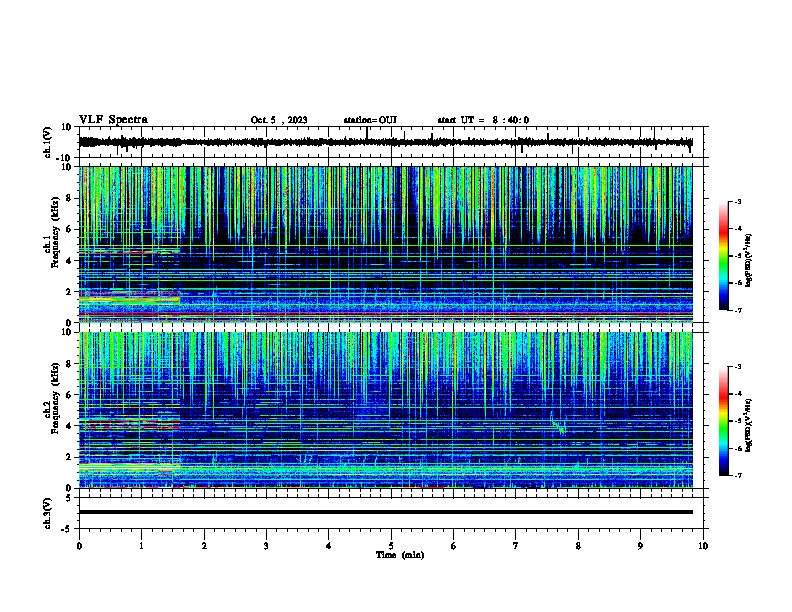Click the "-7" label on ch.2 color bar

pyautogui.click(x=737, y=475)
